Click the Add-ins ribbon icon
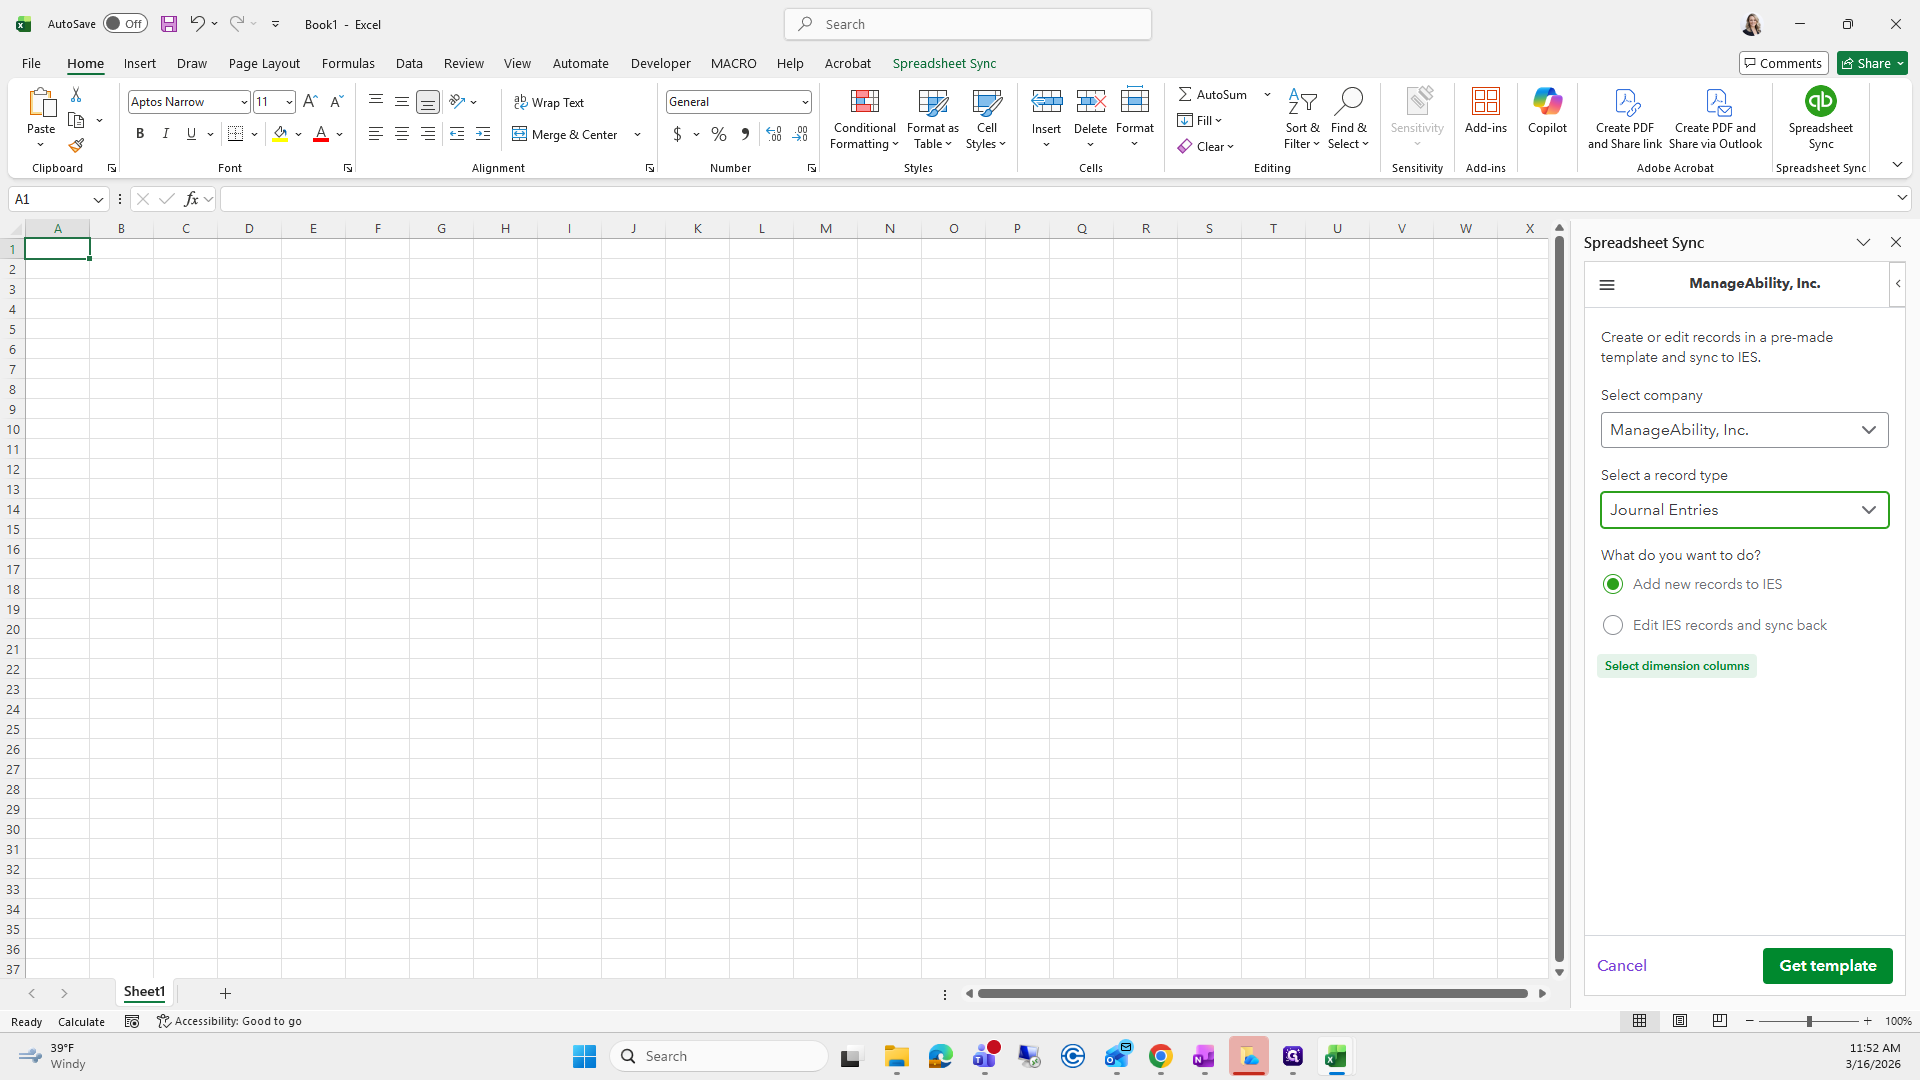Viewport: 1920px width, 1080px height. click(x=1485, y=110)
